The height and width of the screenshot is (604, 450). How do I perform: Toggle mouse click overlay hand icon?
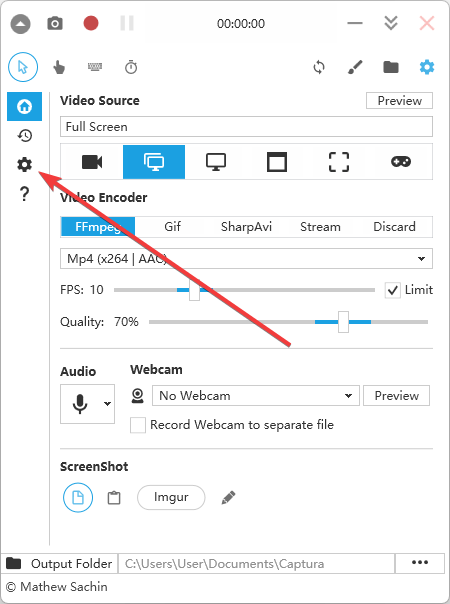point(59,67)
